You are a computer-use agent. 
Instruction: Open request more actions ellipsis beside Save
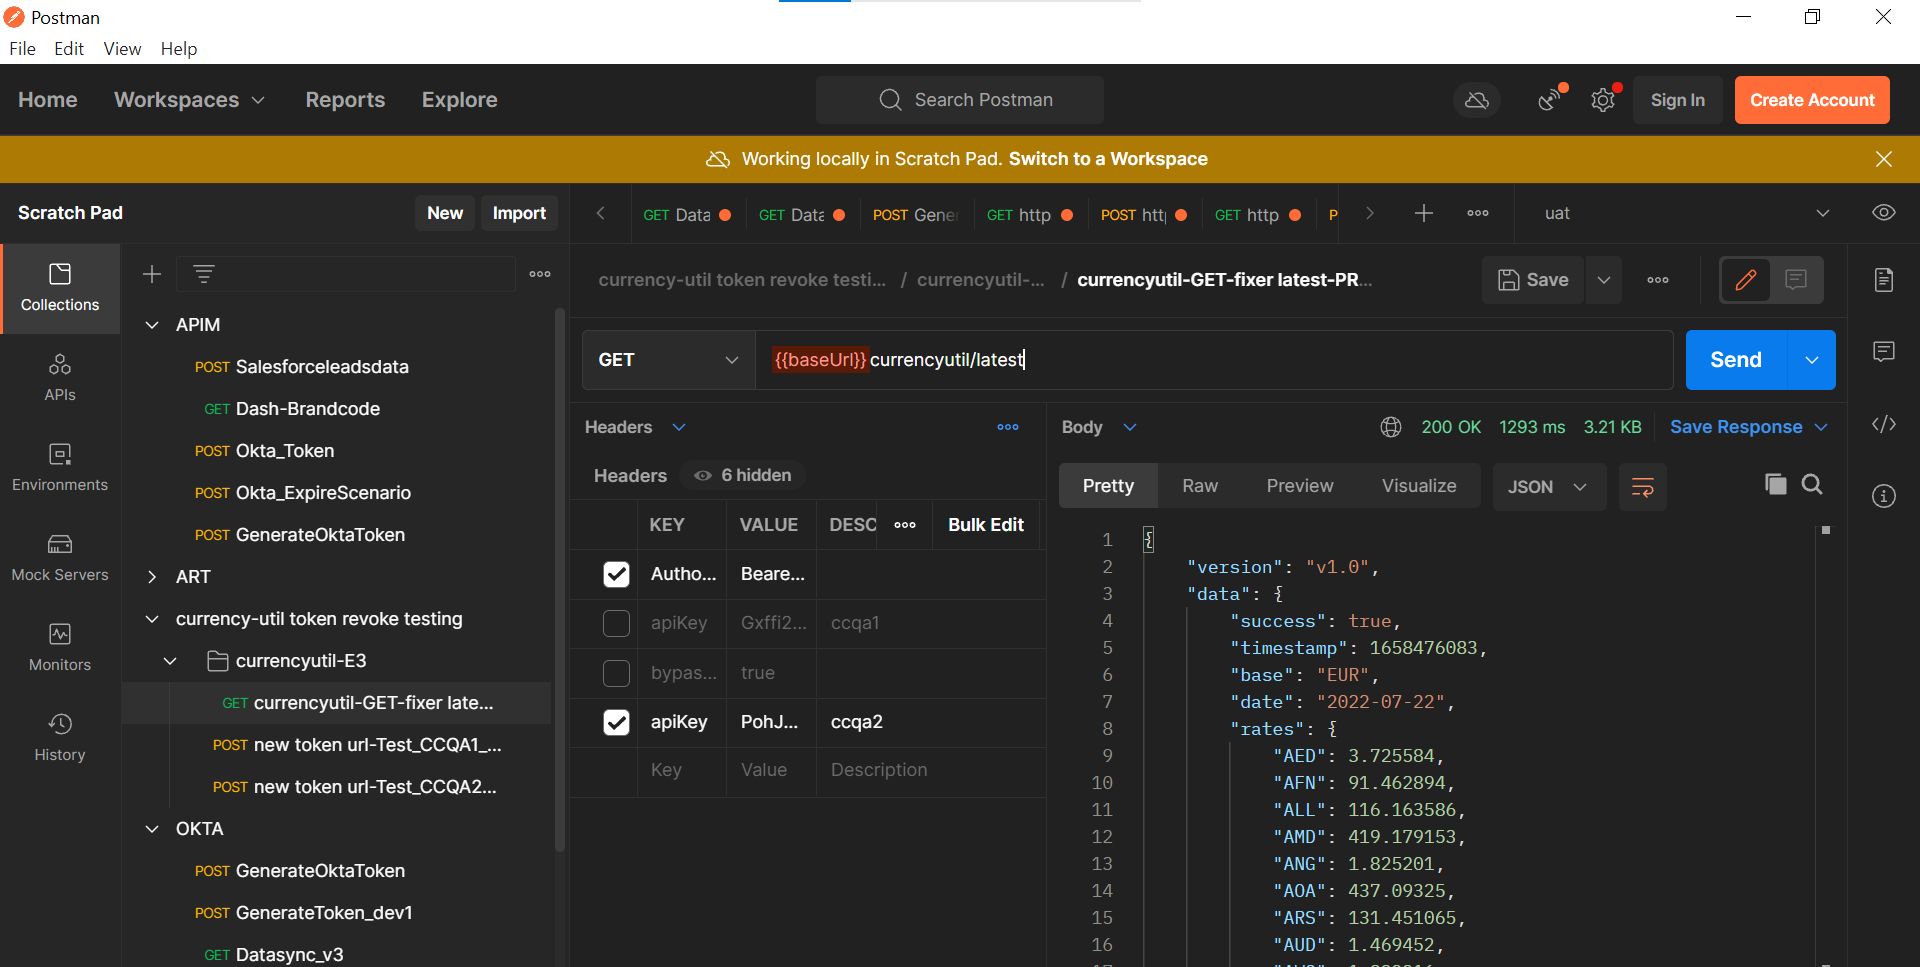click(1658, 280)
